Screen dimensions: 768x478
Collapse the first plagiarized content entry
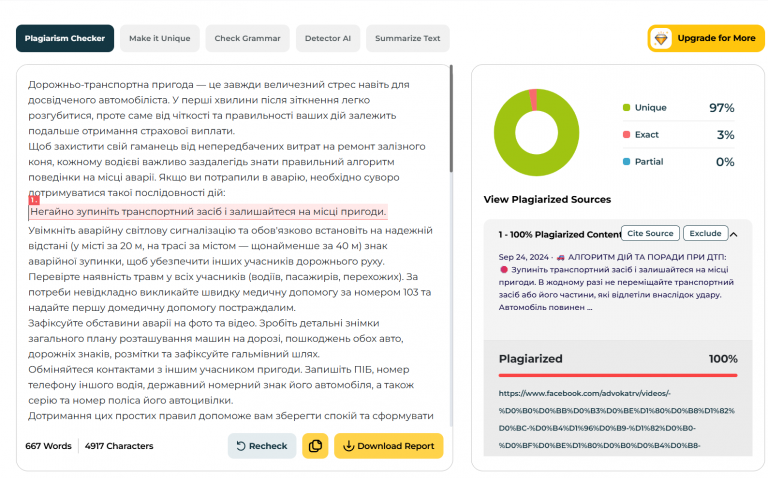[734, 235]
